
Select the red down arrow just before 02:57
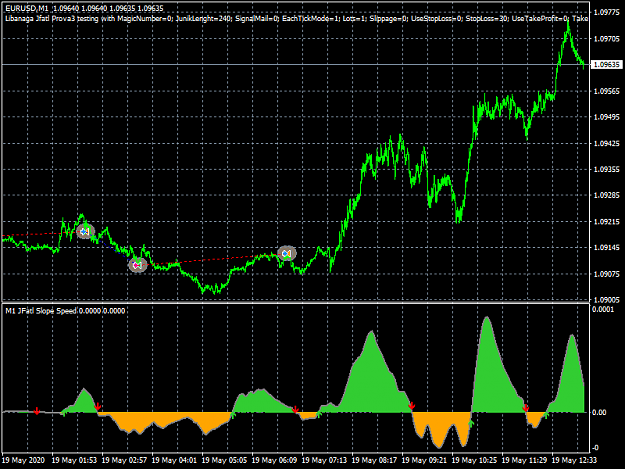click(98, 407)
